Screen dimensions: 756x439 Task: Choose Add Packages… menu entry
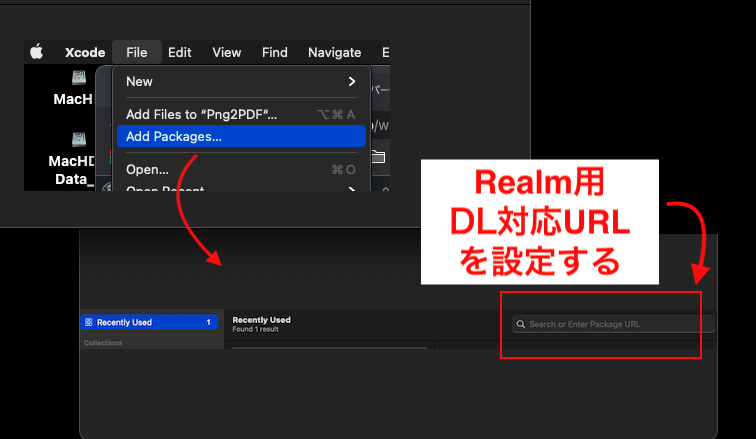(241, 136)
